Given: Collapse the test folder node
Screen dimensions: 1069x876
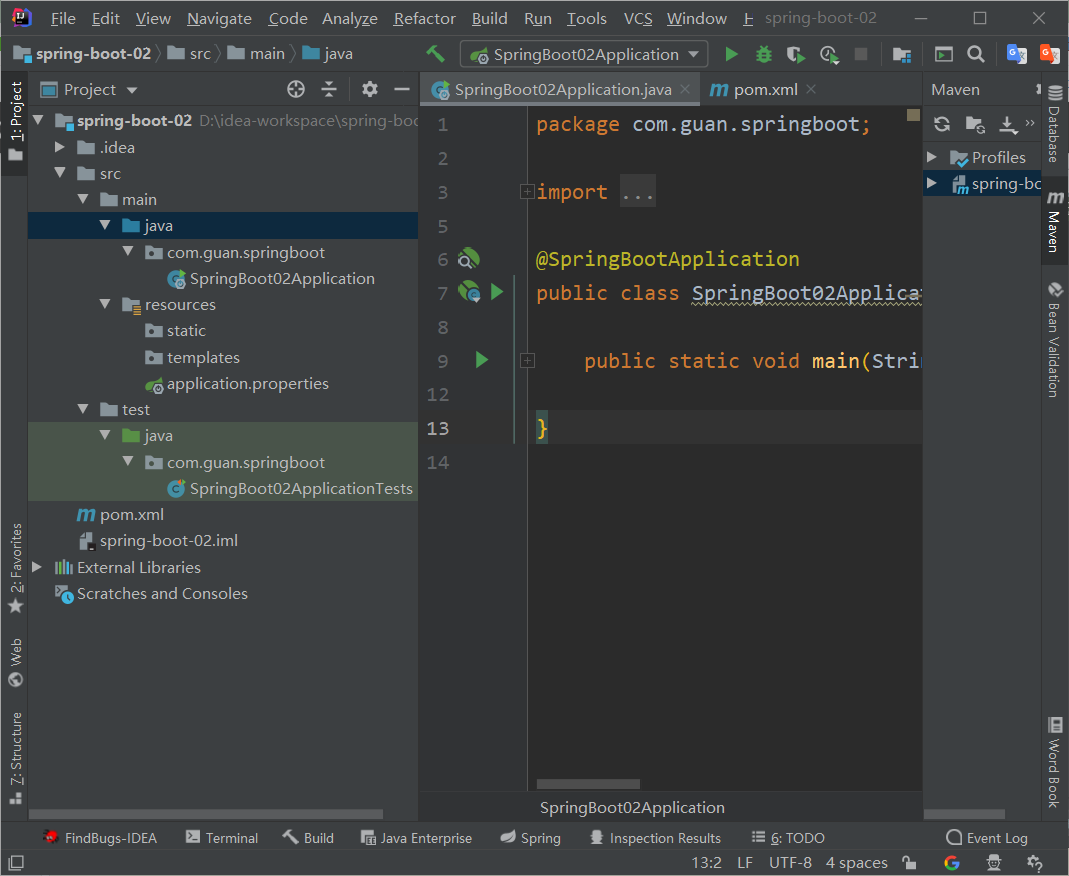Looking at the screenshot, I should pos(82,409).
